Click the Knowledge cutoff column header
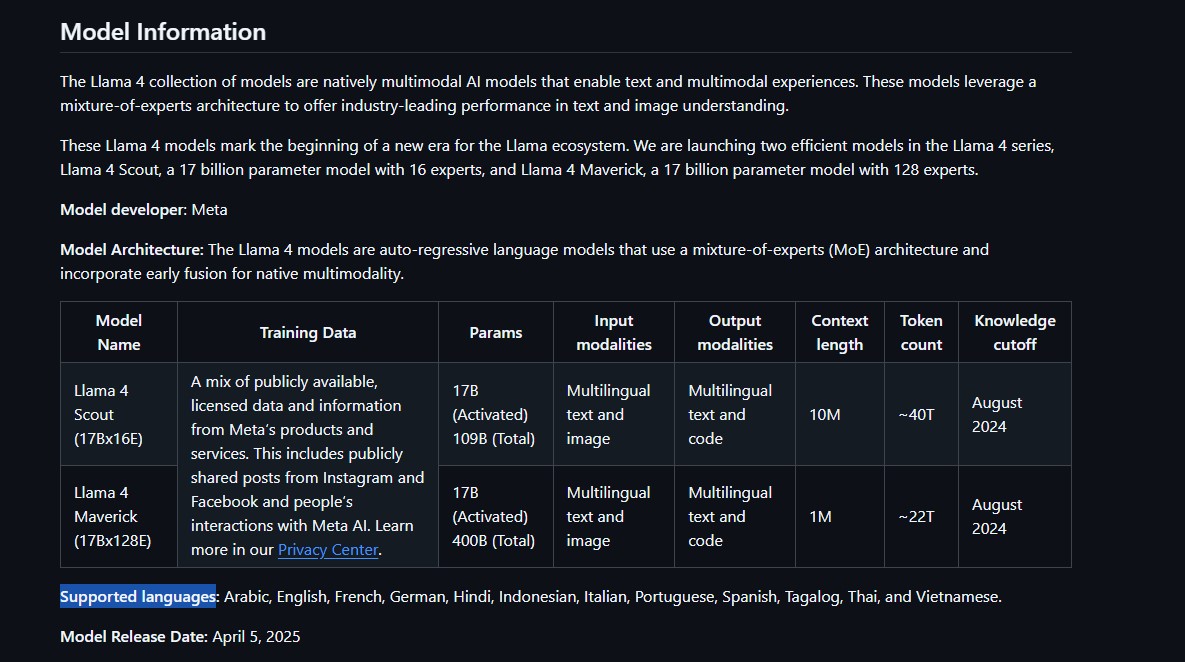The height and width of the screenshot is (662, 1185). coord(1015,333)
